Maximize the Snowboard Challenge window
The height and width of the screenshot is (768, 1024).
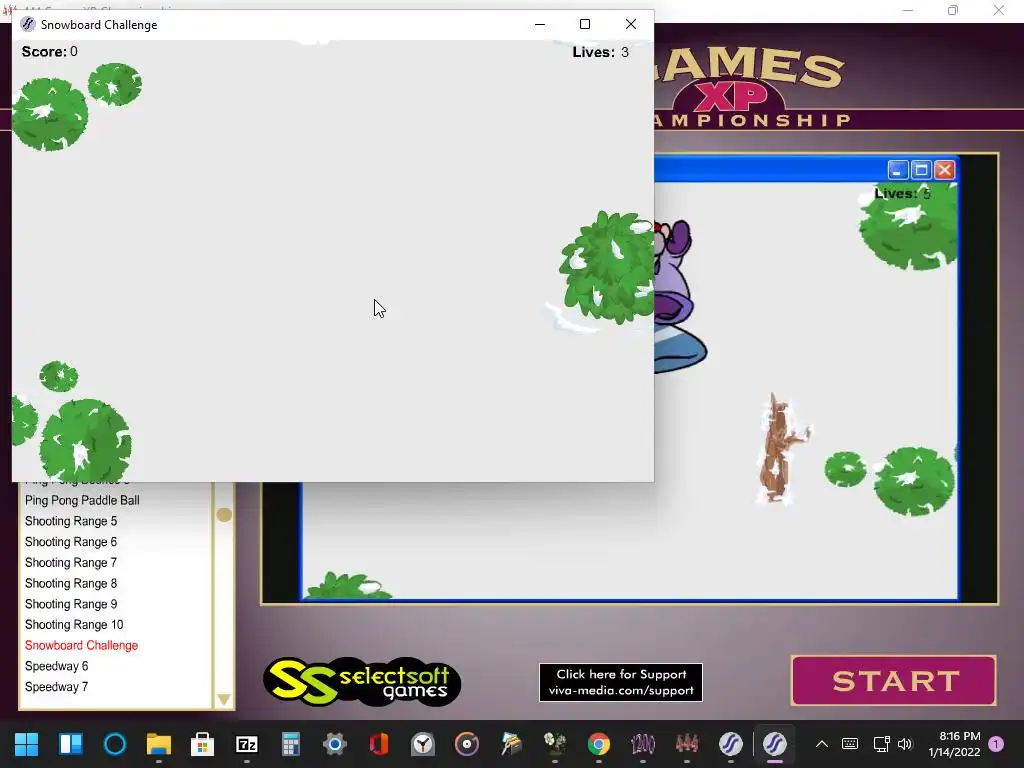(x=585, y=25)
